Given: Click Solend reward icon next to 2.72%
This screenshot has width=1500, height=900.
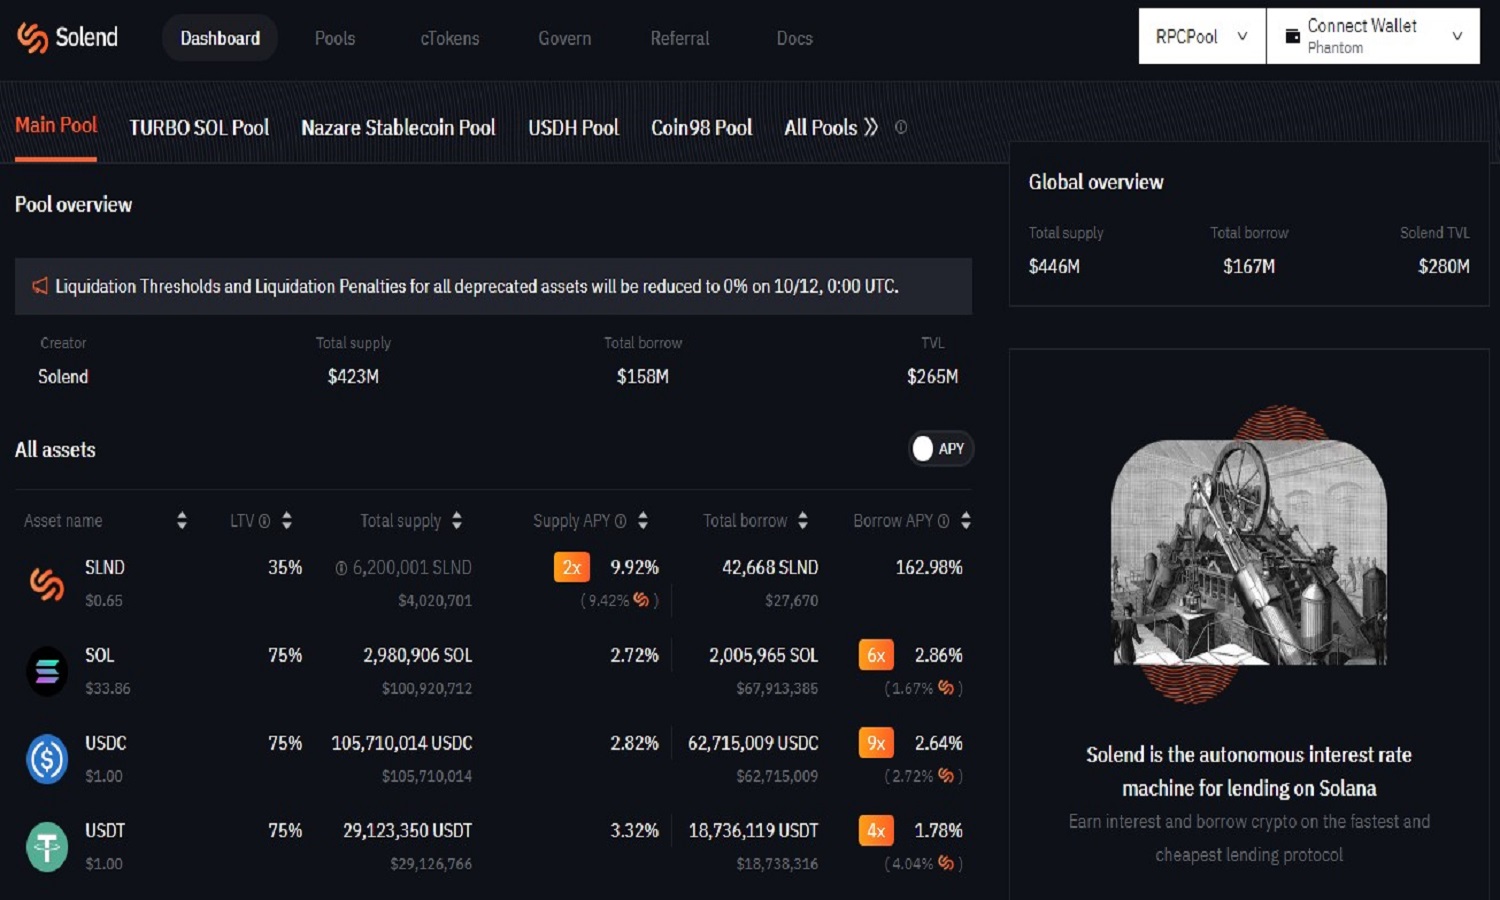Looking at the screenshot, I should pyautogui.click(x=946, y=775).
